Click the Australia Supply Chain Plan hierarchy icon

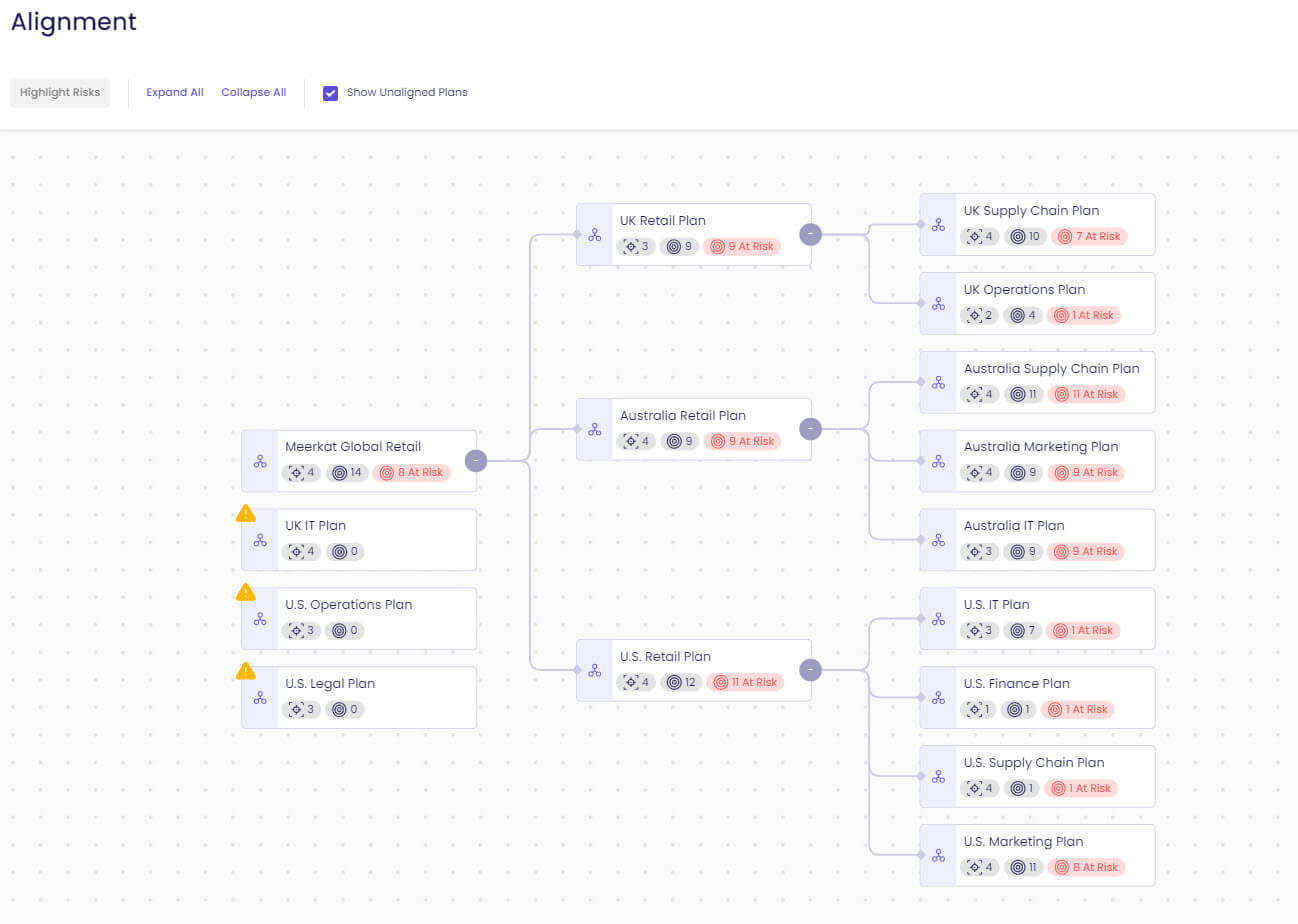[x=938, y=382]
